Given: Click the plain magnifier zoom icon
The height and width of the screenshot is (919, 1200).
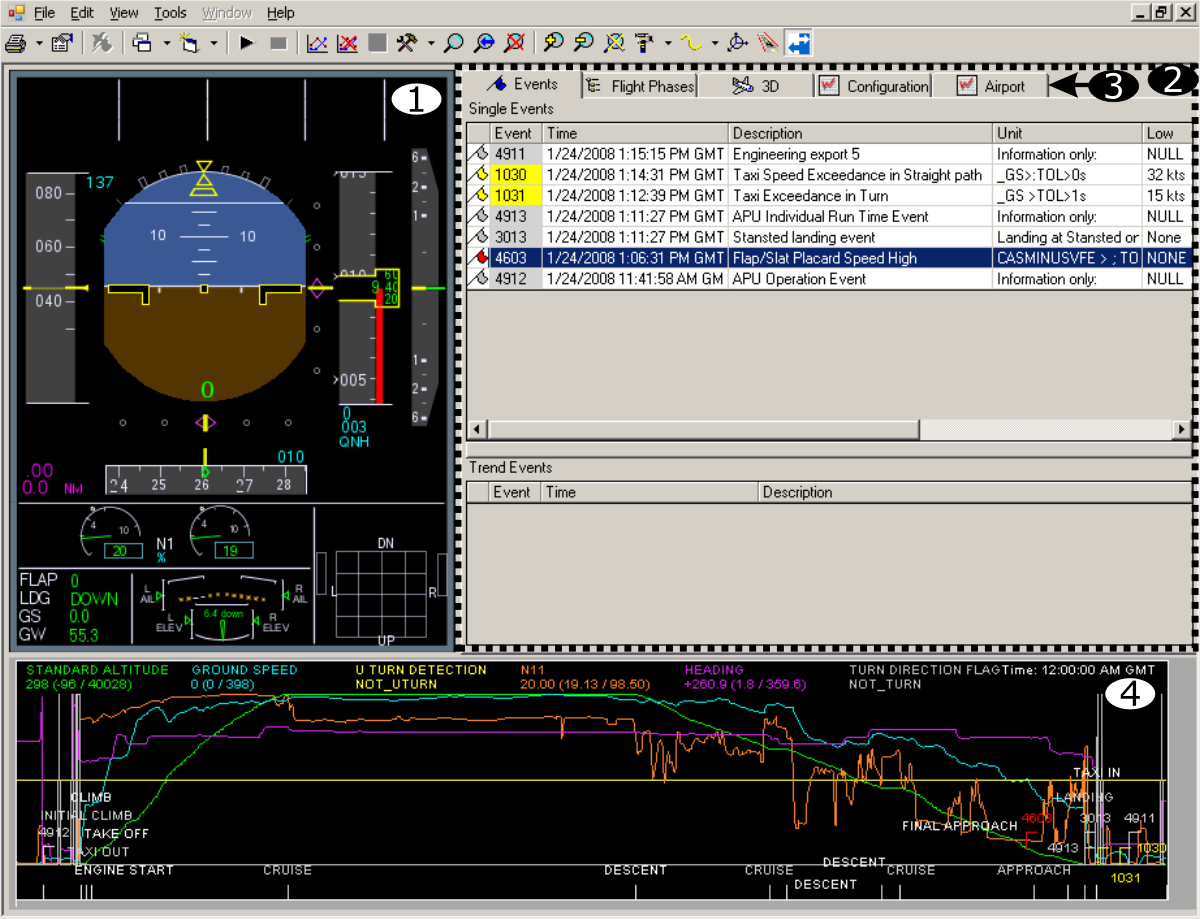Looking at the screenshot, I should (x=454, y=43).
